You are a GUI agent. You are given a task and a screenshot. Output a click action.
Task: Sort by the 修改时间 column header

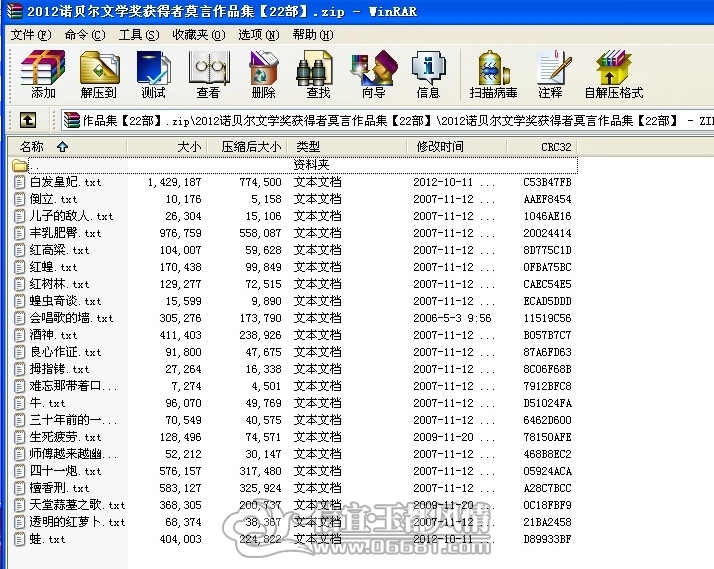coord(457,147)
